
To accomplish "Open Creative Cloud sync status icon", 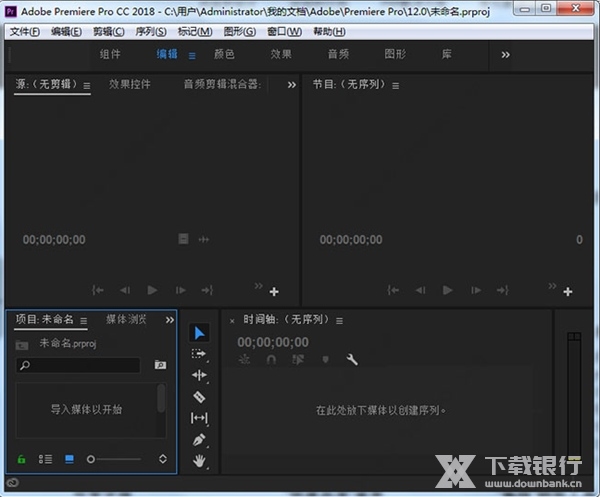I will click(12, 482).
